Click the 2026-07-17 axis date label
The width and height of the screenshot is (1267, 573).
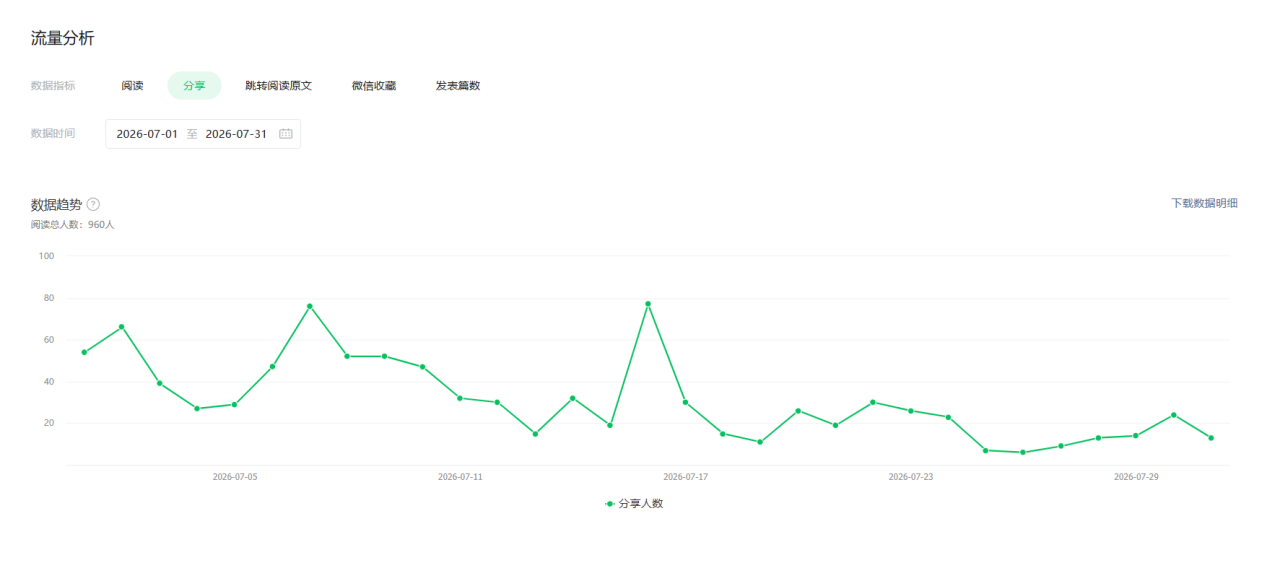685,477
